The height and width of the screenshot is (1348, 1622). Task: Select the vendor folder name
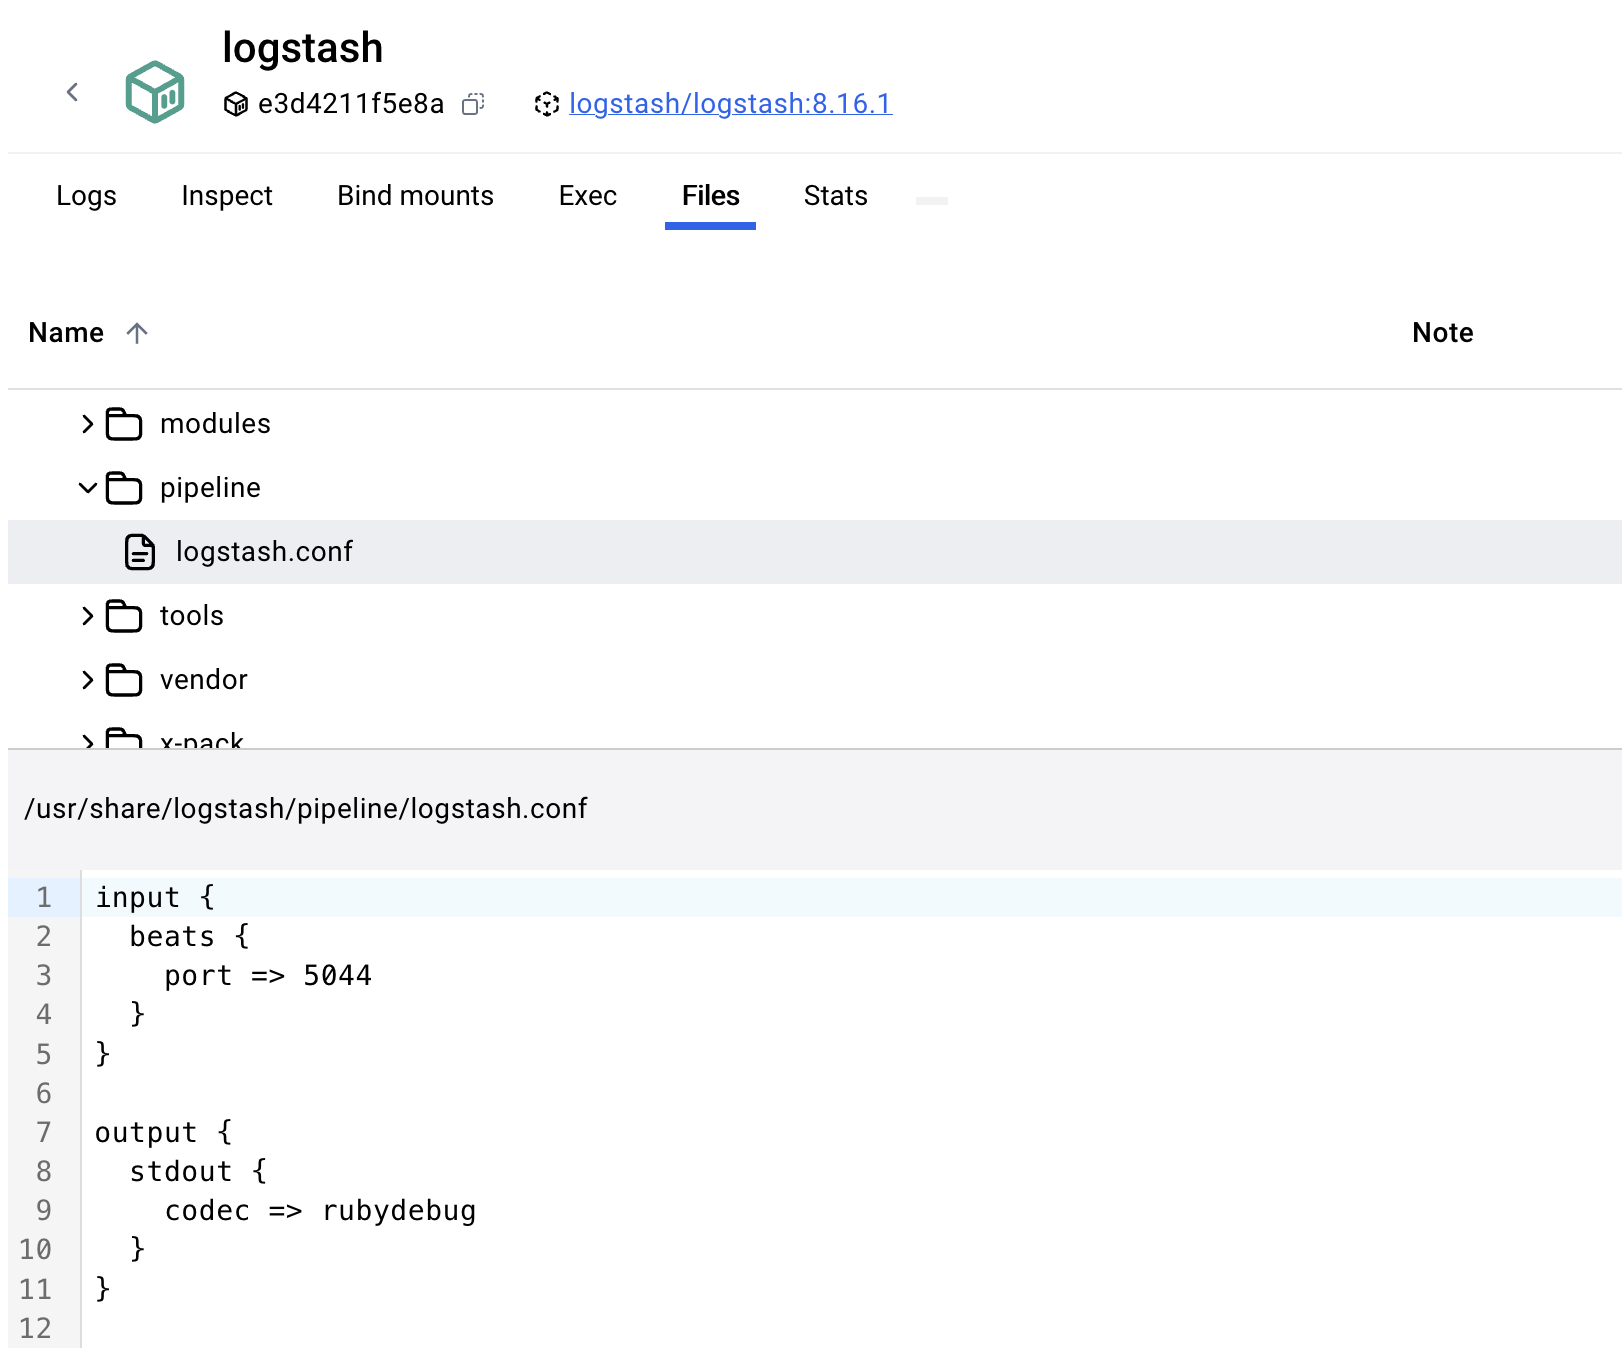tap(203, 680)
